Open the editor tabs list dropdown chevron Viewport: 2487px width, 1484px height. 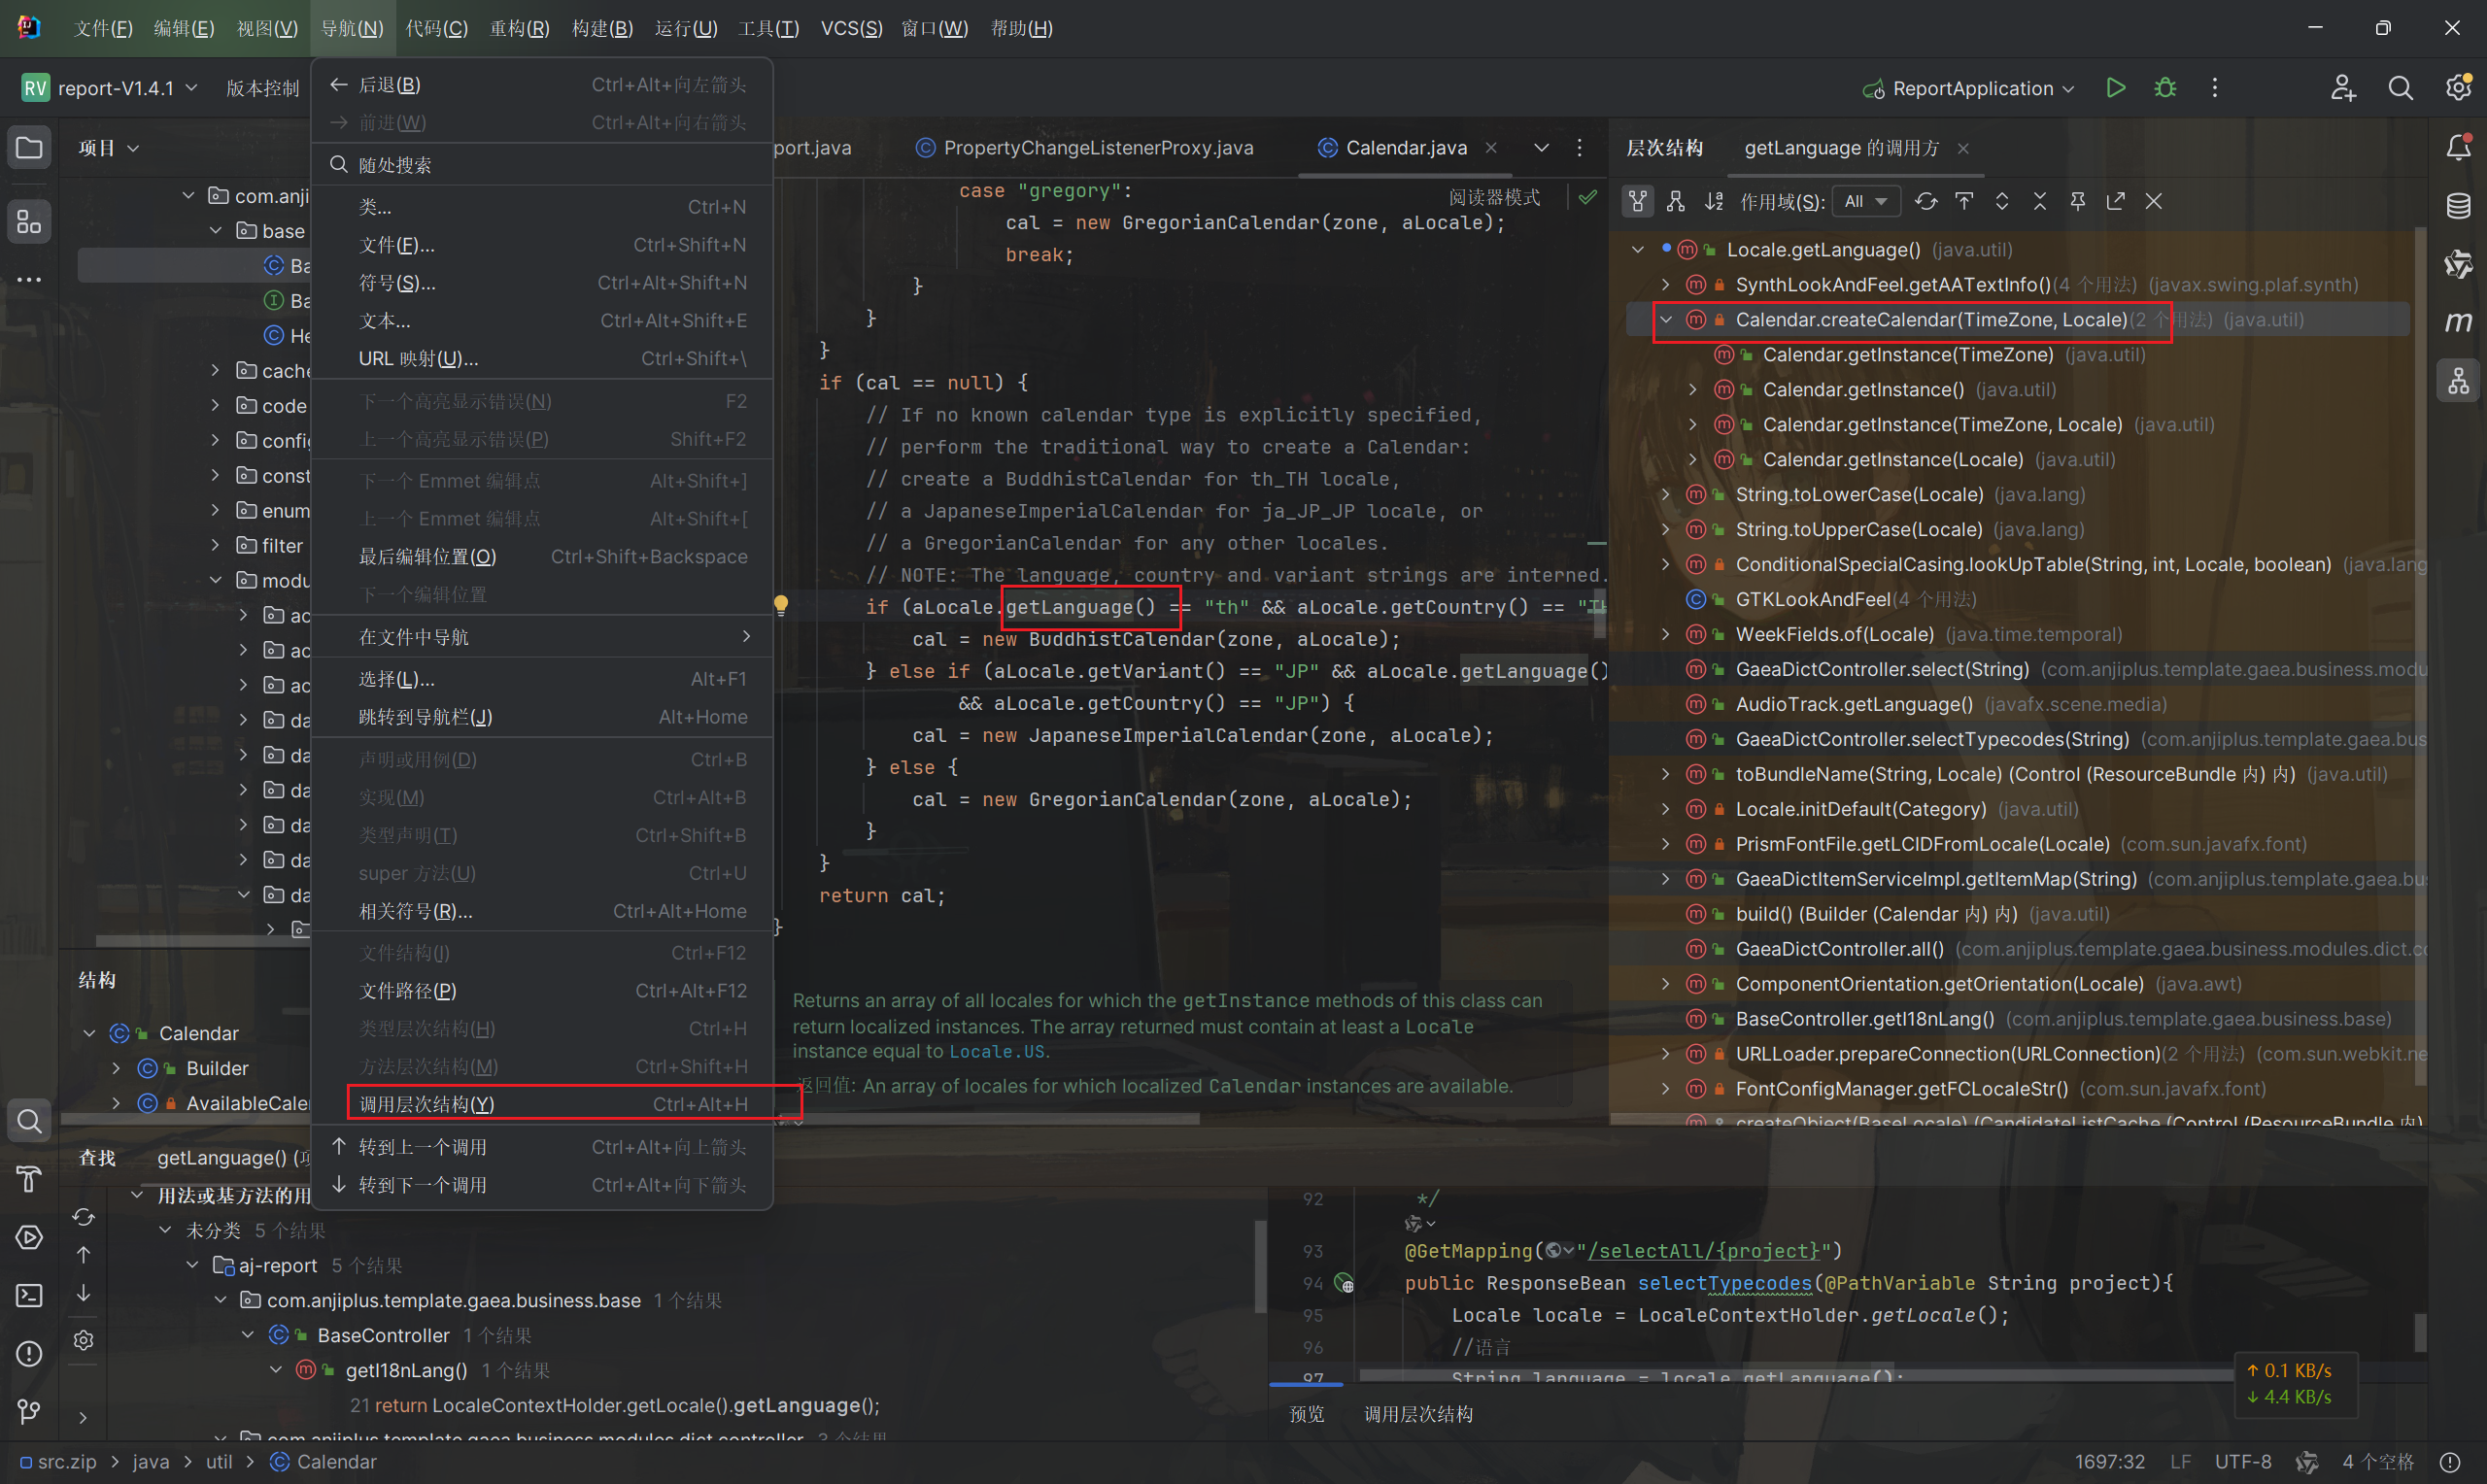1542,148
